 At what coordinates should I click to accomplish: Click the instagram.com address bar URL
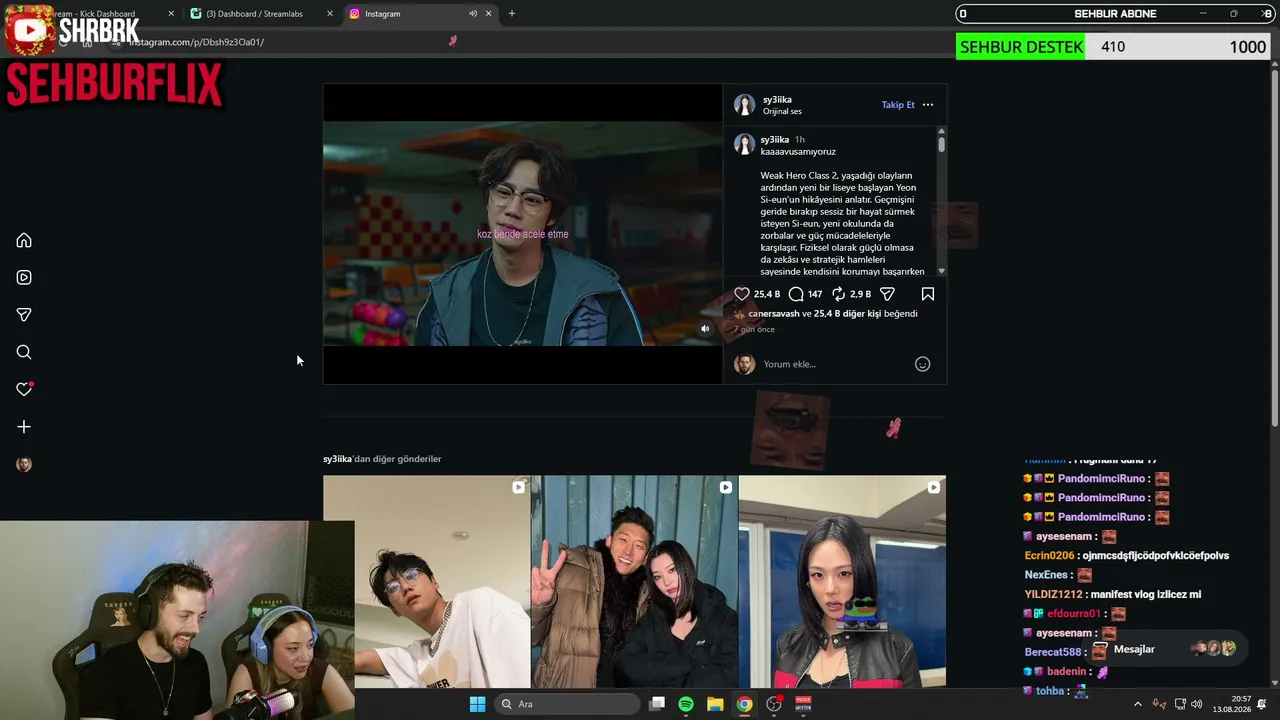tap(196, 42)
